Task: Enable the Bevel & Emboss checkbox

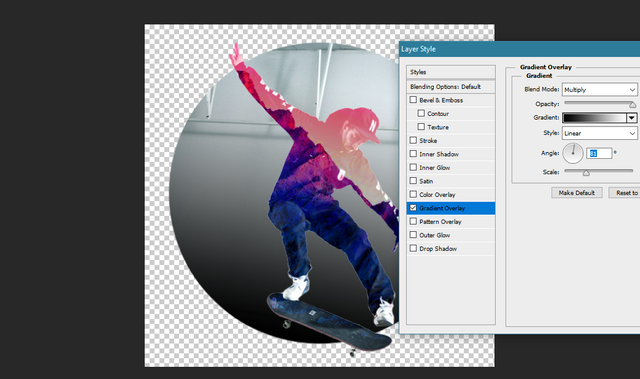Action: pyautogui.click(x=413, y=100)
